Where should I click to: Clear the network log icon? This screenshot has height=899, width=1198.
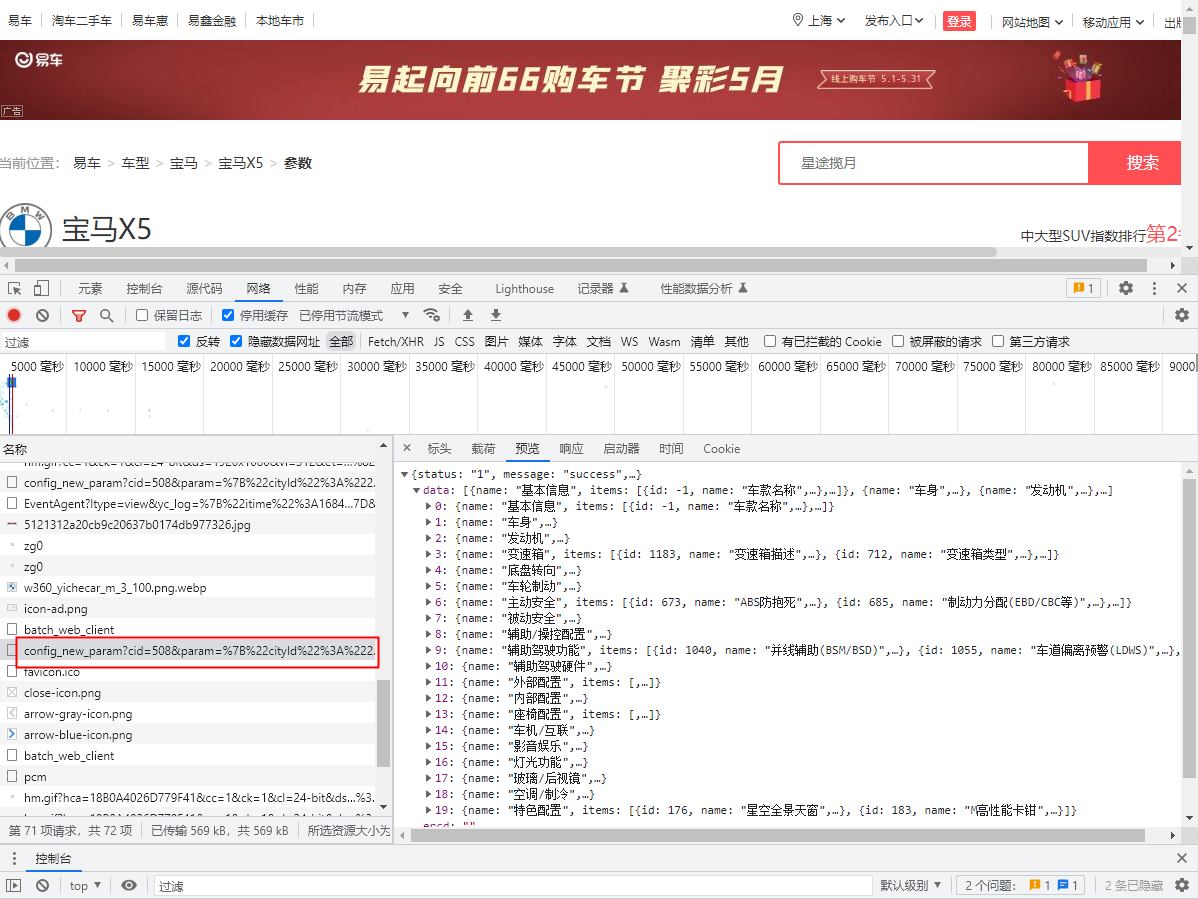pyautogui.click(x=43, y=315)
